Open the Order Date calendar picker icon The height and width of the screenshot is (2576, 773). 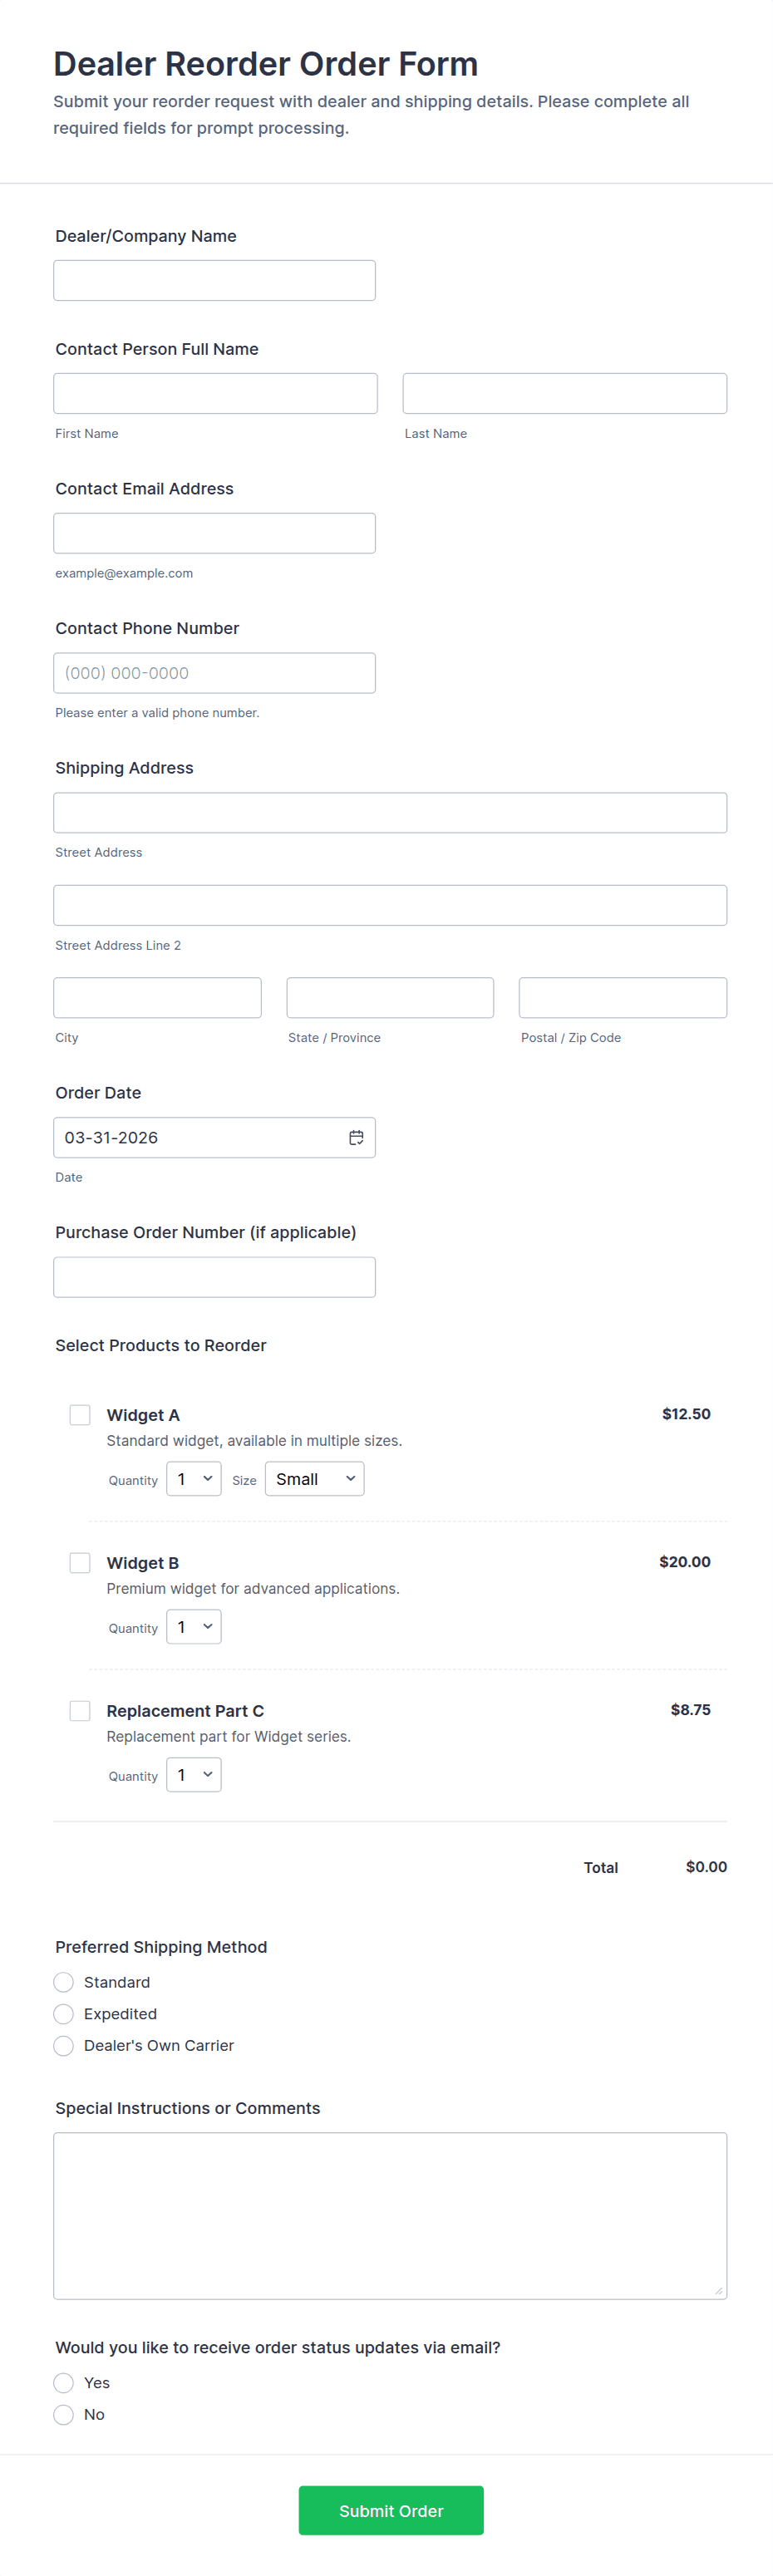[356, 1137]
